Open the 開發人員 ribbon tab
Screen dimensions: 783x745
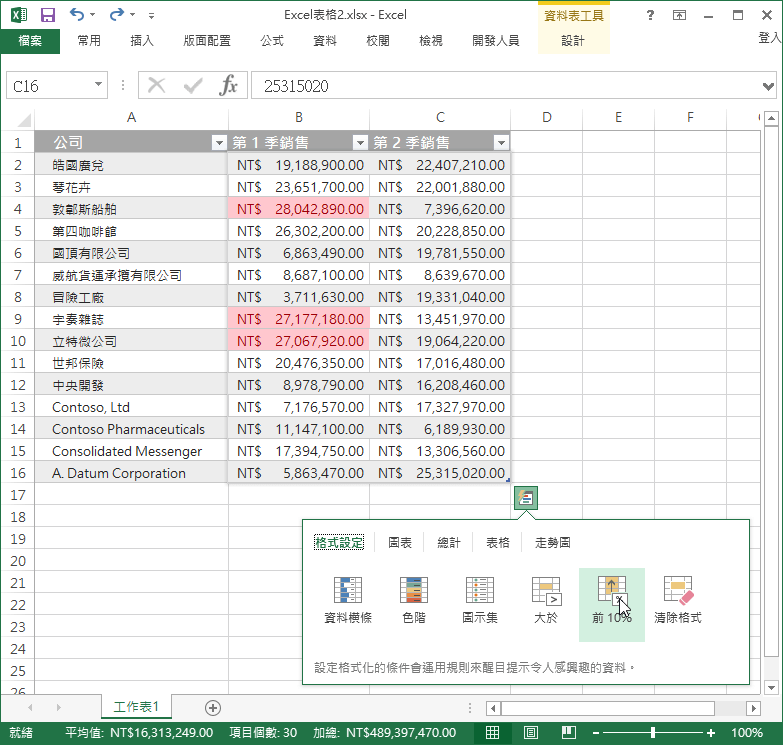[495, 40]
